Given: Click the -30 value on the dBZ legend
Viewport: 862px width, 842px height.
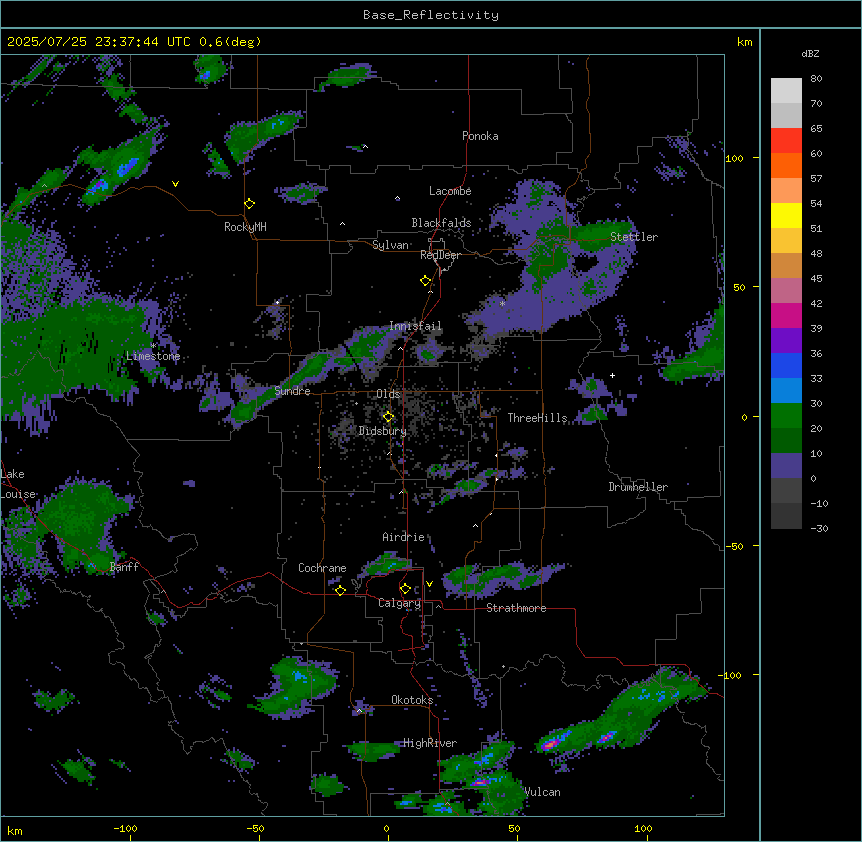Looking at the screenshot, I should pyautogui.click(x=819, y=528).
